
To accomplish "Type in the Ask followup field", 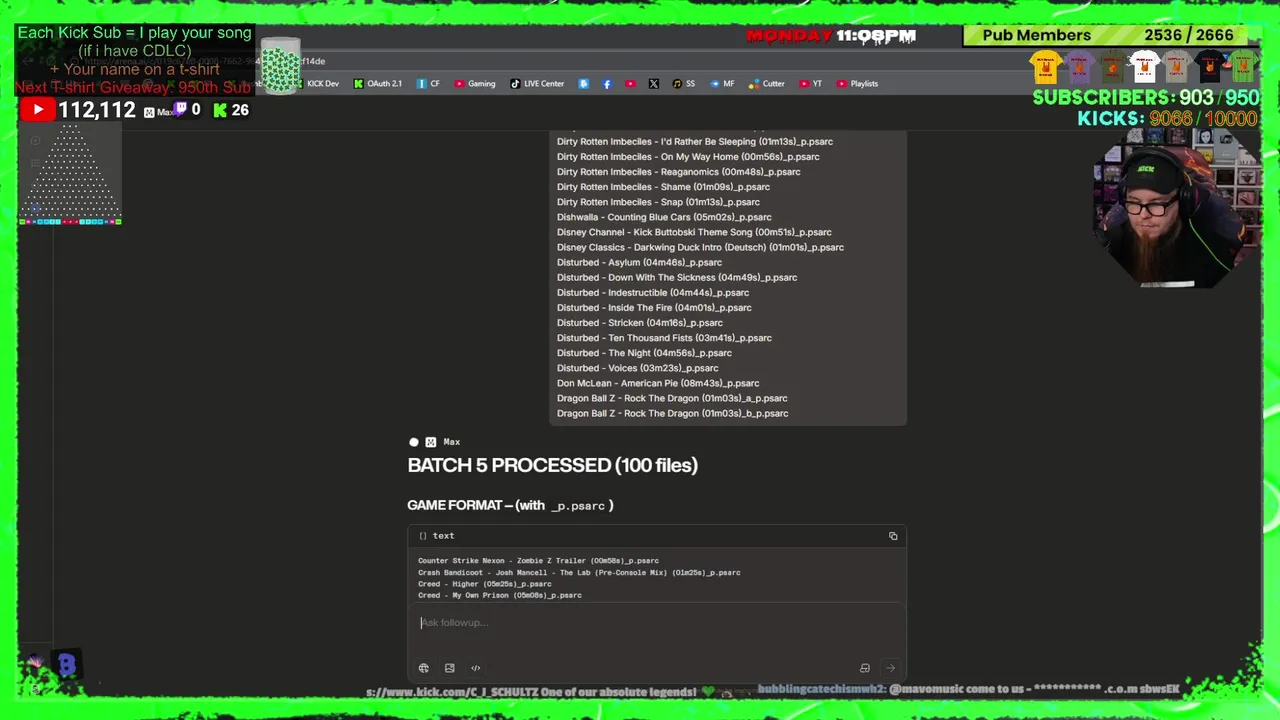I will pos(656,623).
